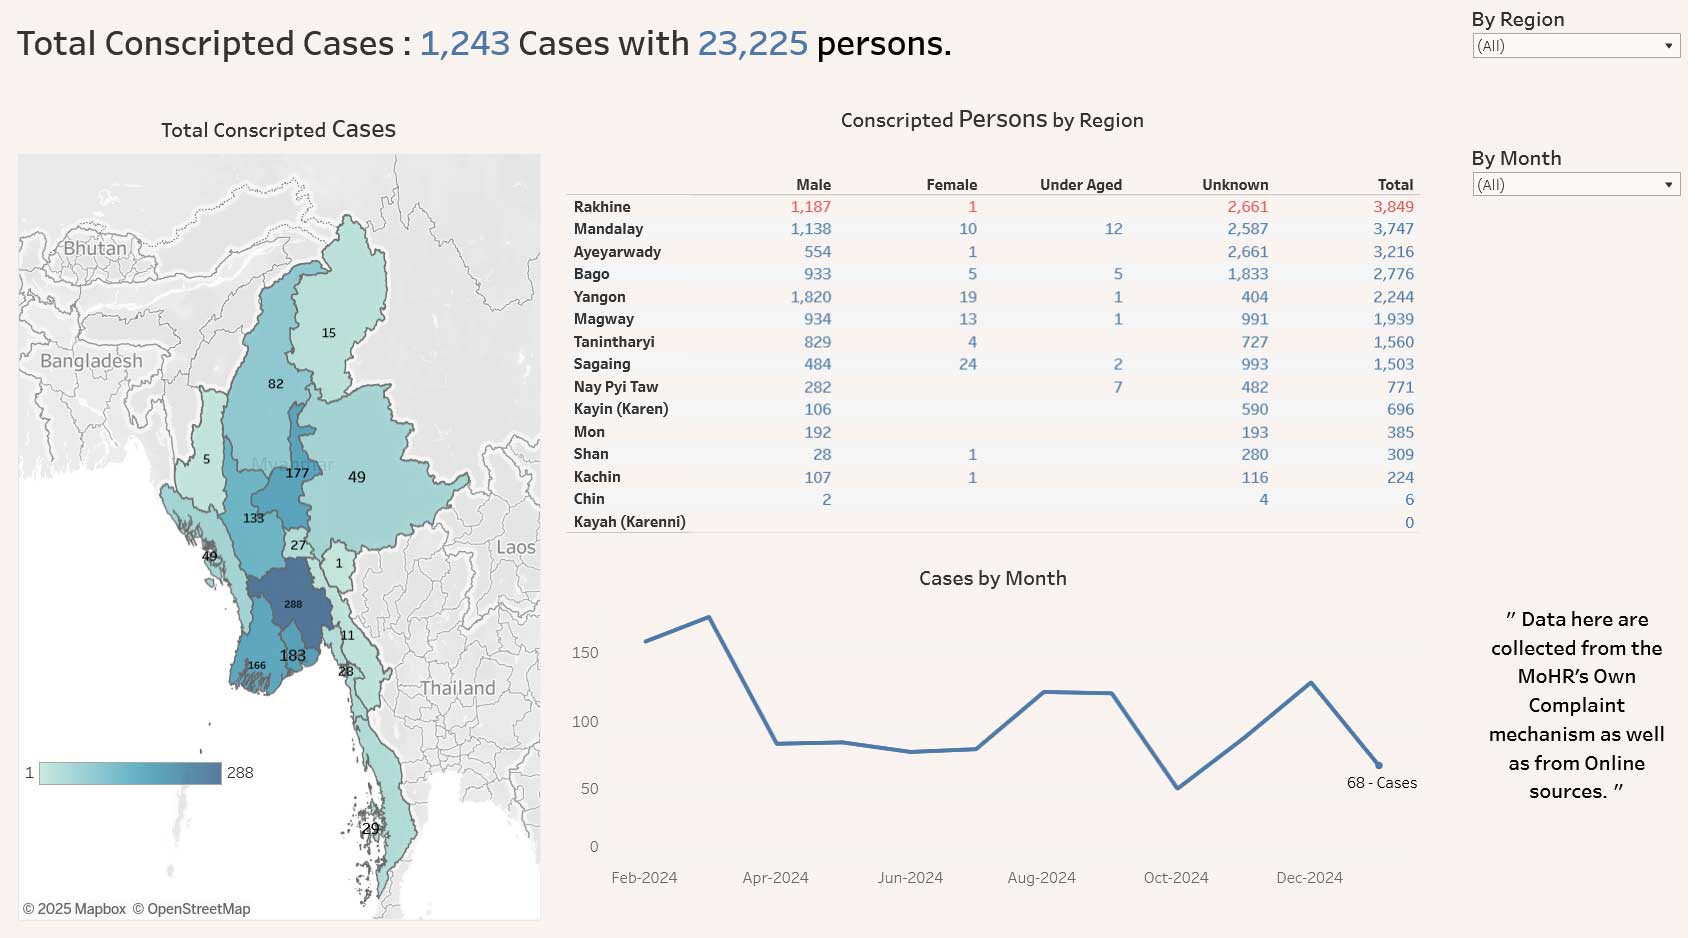Viewport: 1697px width, 938px height.
Task: Click the map region labeled 183
Action: (293, 656)
